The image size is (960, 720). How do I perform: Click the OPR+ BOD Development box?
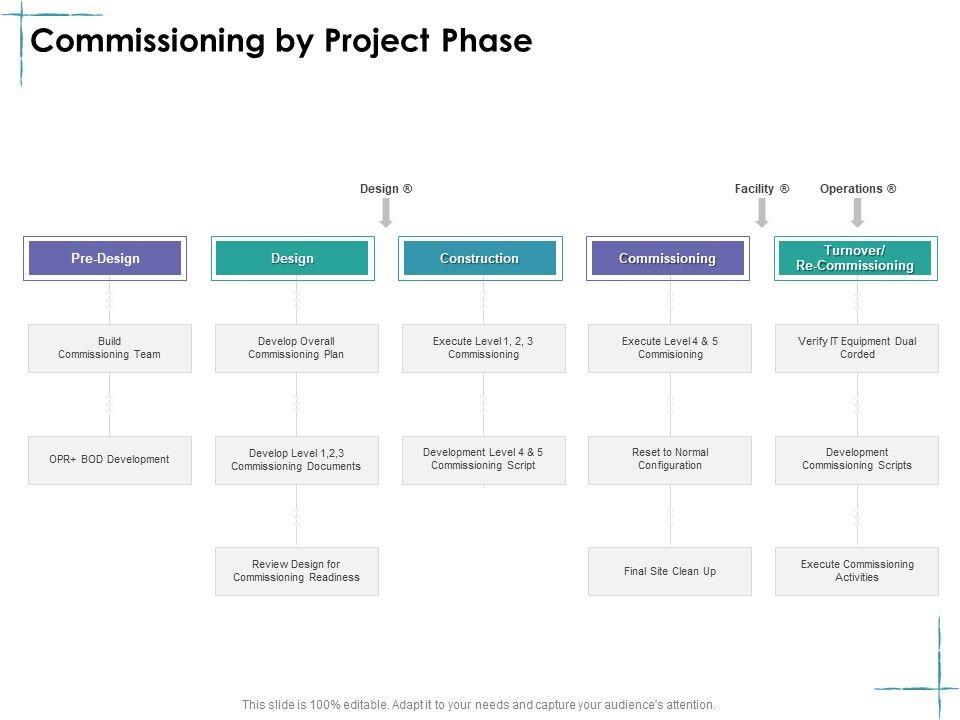(x=110, y=460)
